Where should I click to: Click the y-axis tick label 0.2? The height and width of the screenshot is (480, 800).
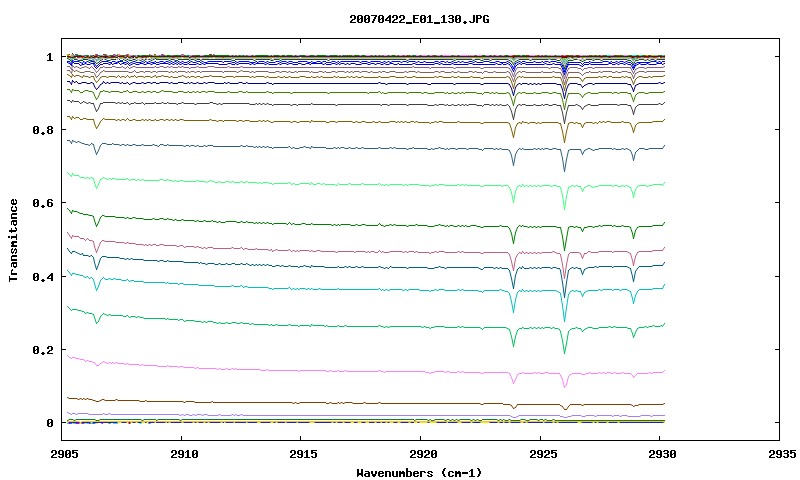(43, 350)
